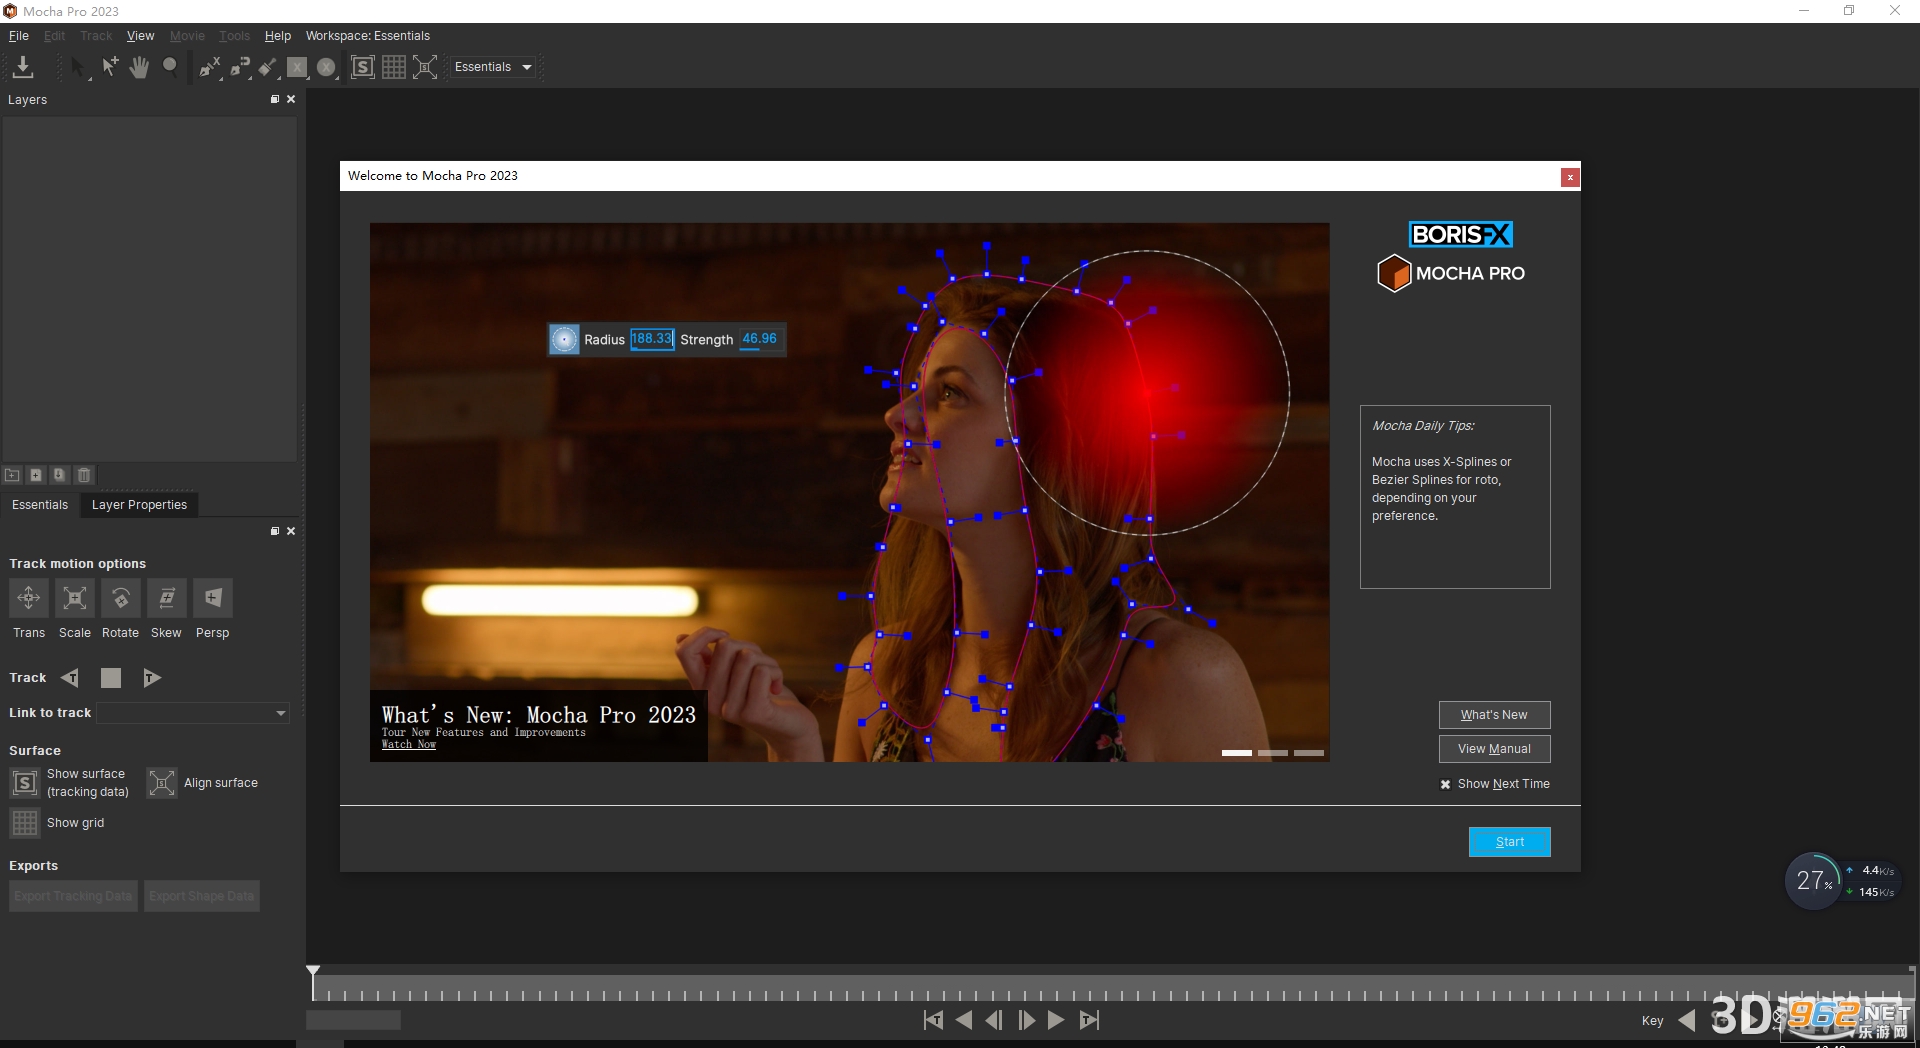This screenshot has width=1920, height=1048.
Task: Select the second banner slide indicator
Action: pyautogui.click(x=1273, y=753)
